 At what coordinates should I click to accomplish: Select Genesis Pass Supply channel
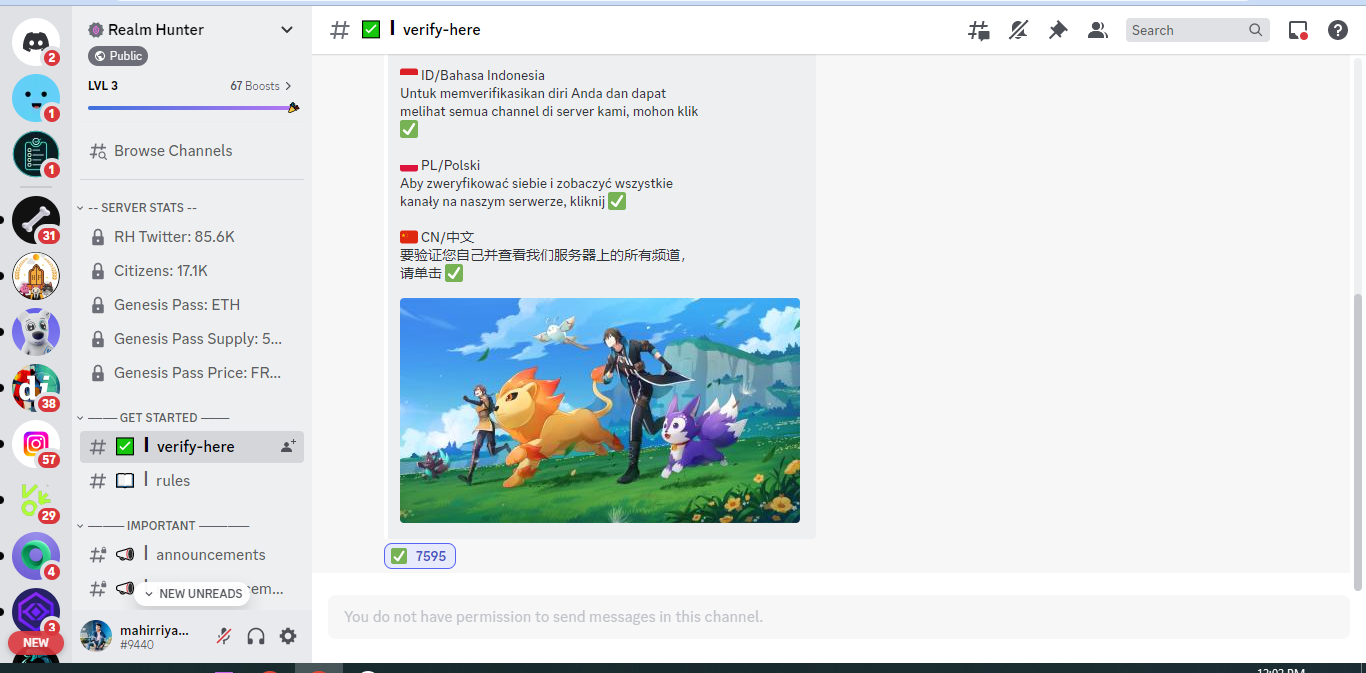[192, 339]
